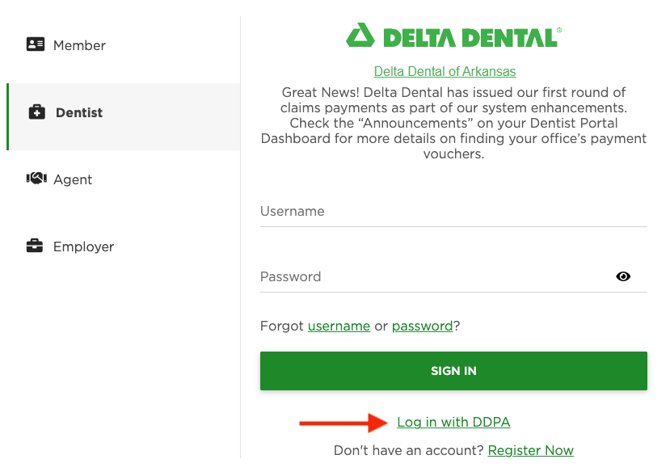The image size is (670, 476).
Task: Follow the forgot username link
Action: click(x=339, y=326)
